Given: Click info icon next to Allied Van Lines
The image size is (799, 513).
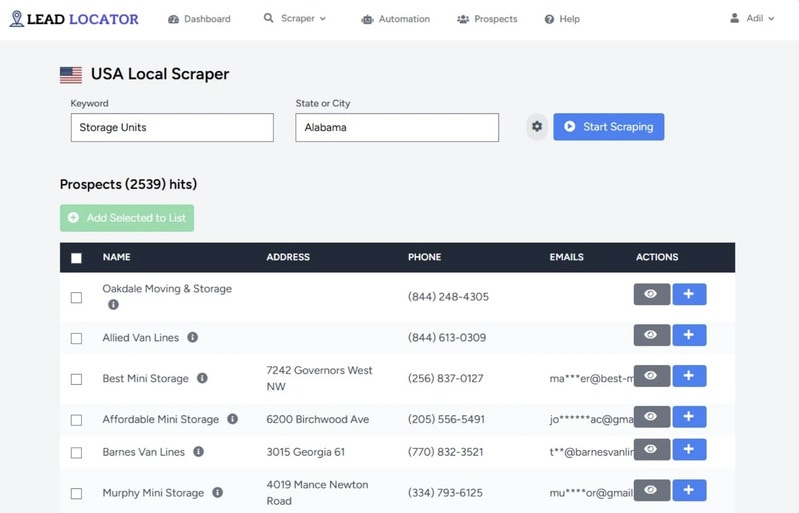Looking at the screenshot, I should click(x=192, y=338).
